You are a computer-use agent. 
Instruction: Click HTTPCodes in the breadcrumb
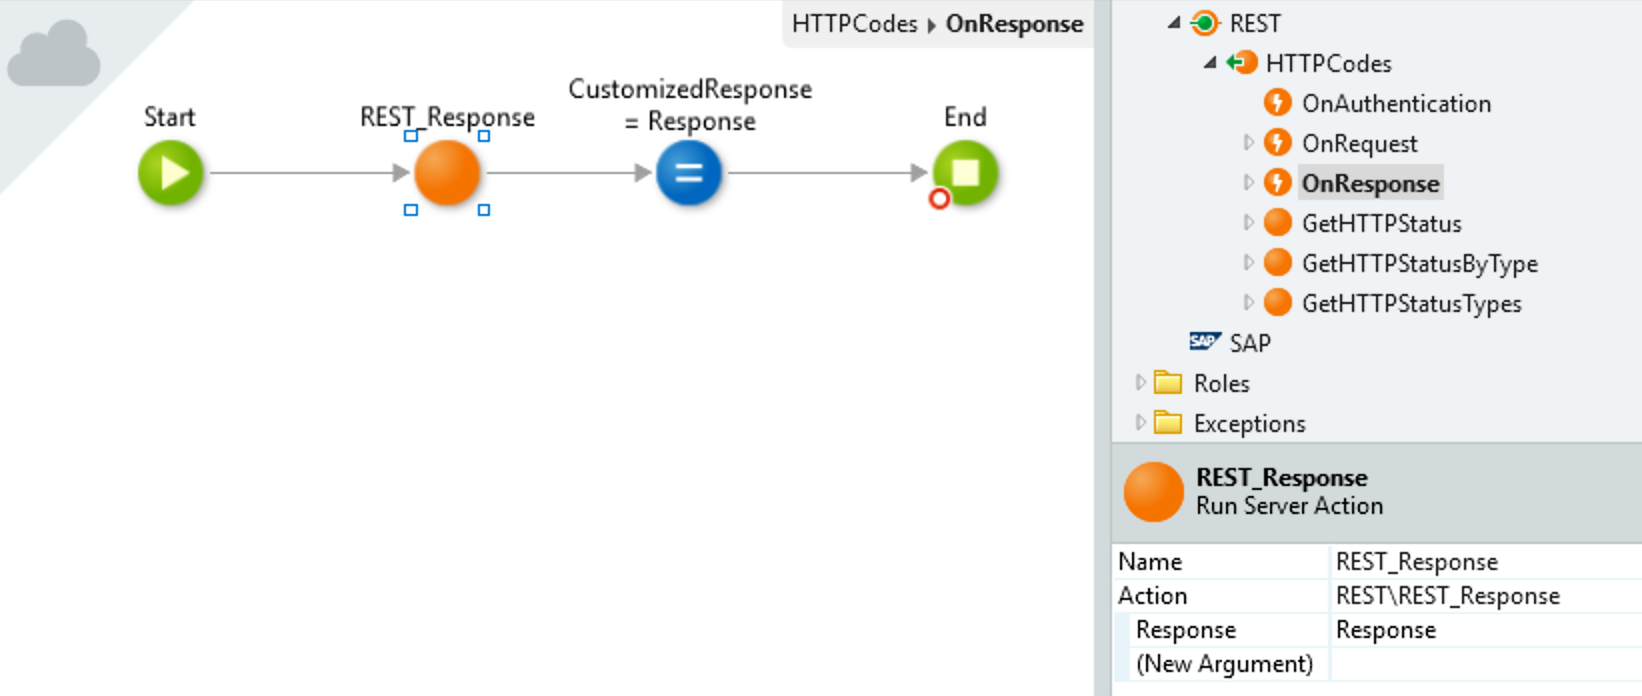tap(854, 24)
